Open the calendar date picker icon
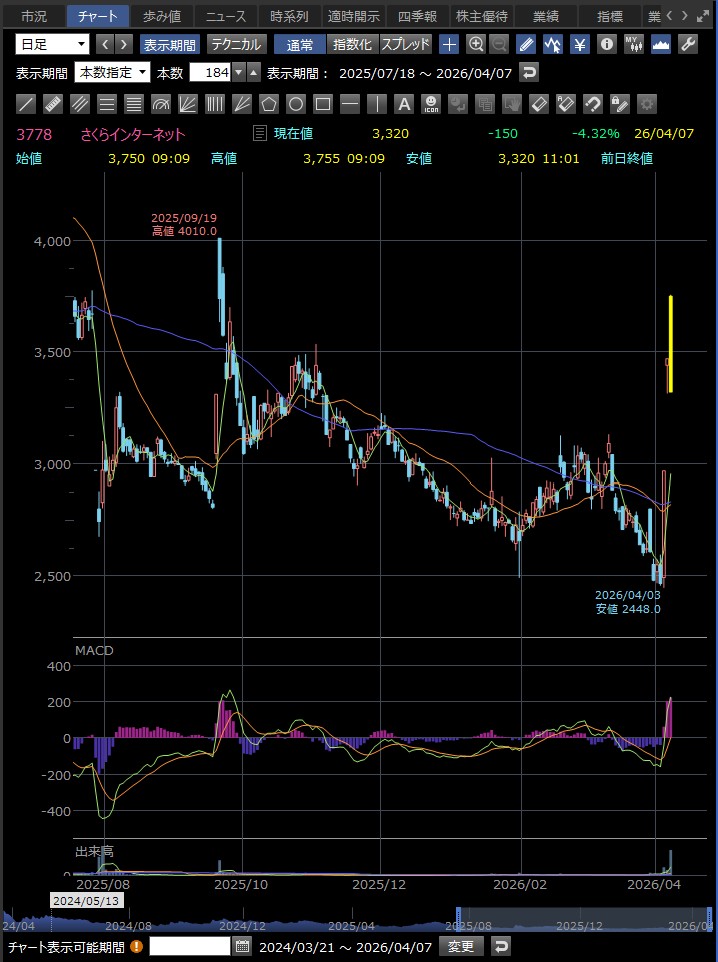Viewport: 718px width, 962px height. pos(242,946)
